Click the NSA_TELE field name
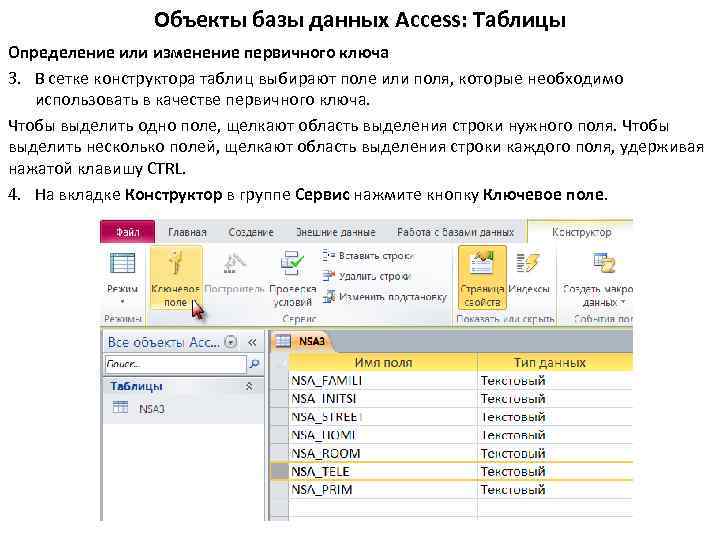This screenshot has width=720, height=540. pyautogui.click(x=383, y=472)
